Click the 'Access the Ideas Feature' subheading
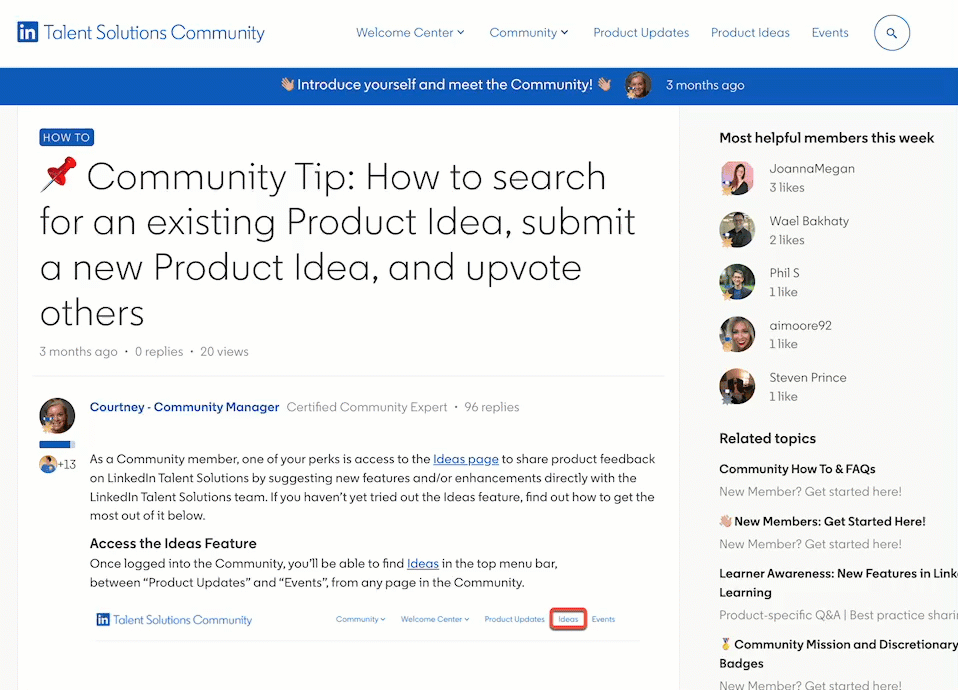The image size is (958, 690). tap(173, 543)
